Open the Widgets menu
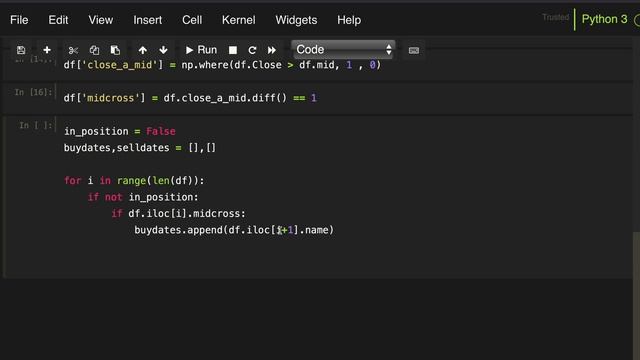This screenshot has width=640, height=360. [296, 20]
